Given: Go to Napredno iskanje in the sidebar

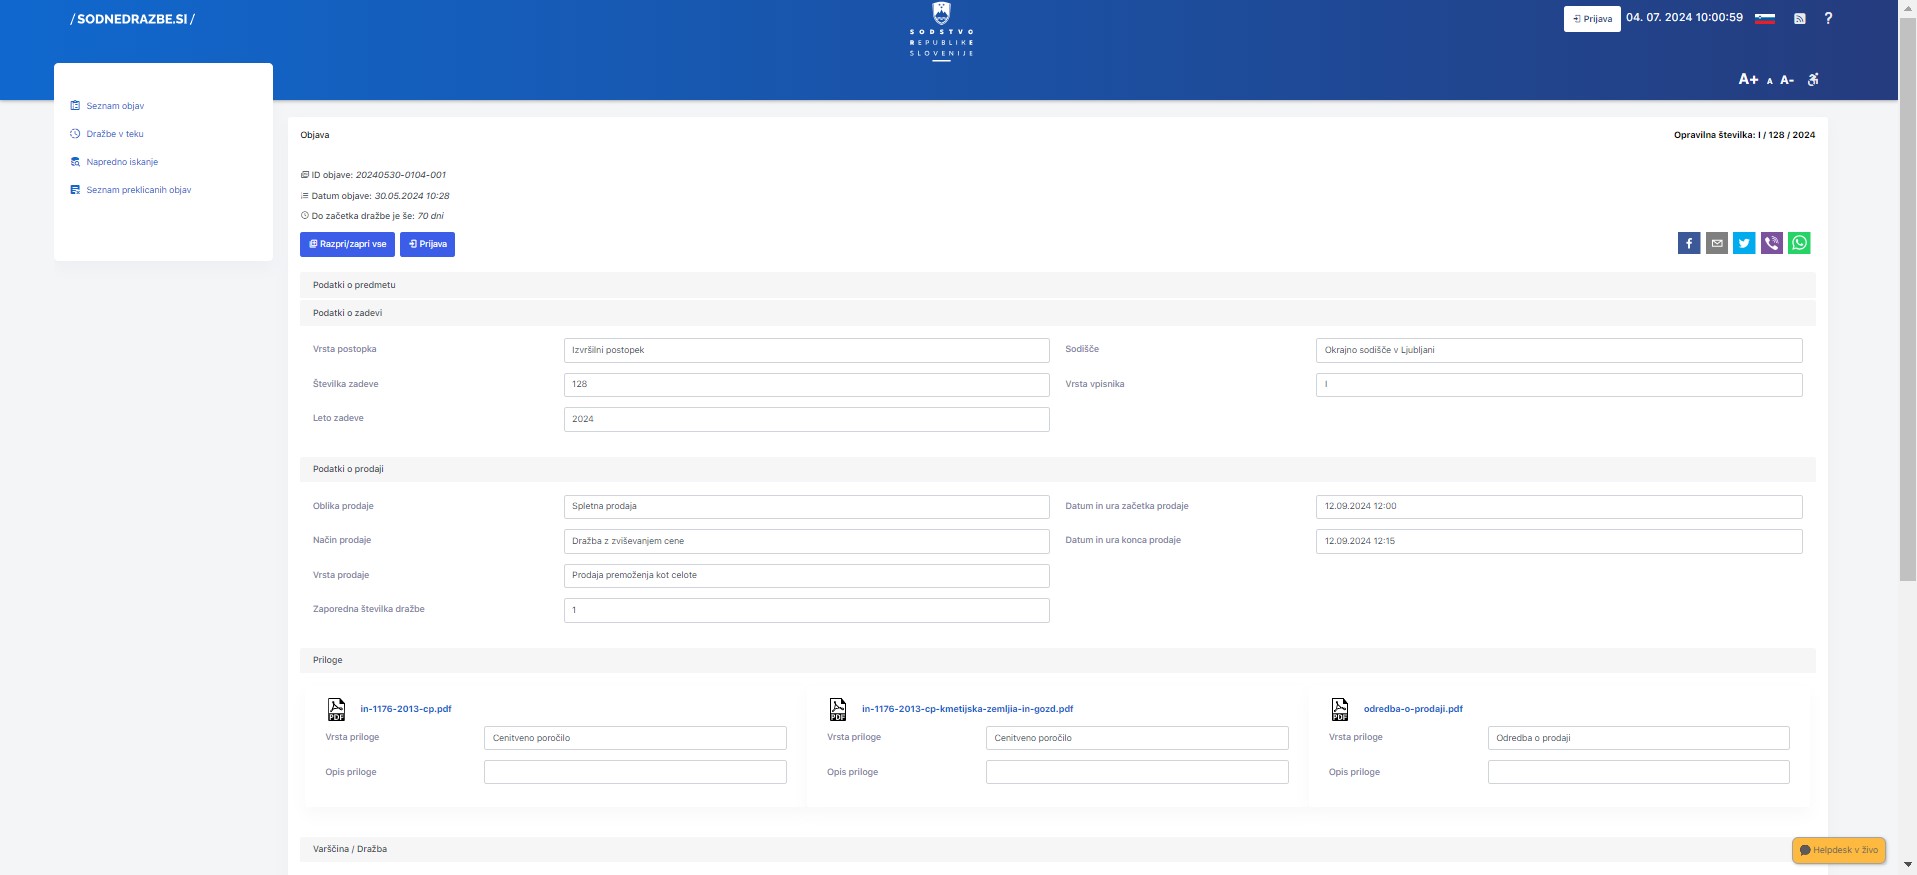Looking at the screenshot, I should click(122, 162).
